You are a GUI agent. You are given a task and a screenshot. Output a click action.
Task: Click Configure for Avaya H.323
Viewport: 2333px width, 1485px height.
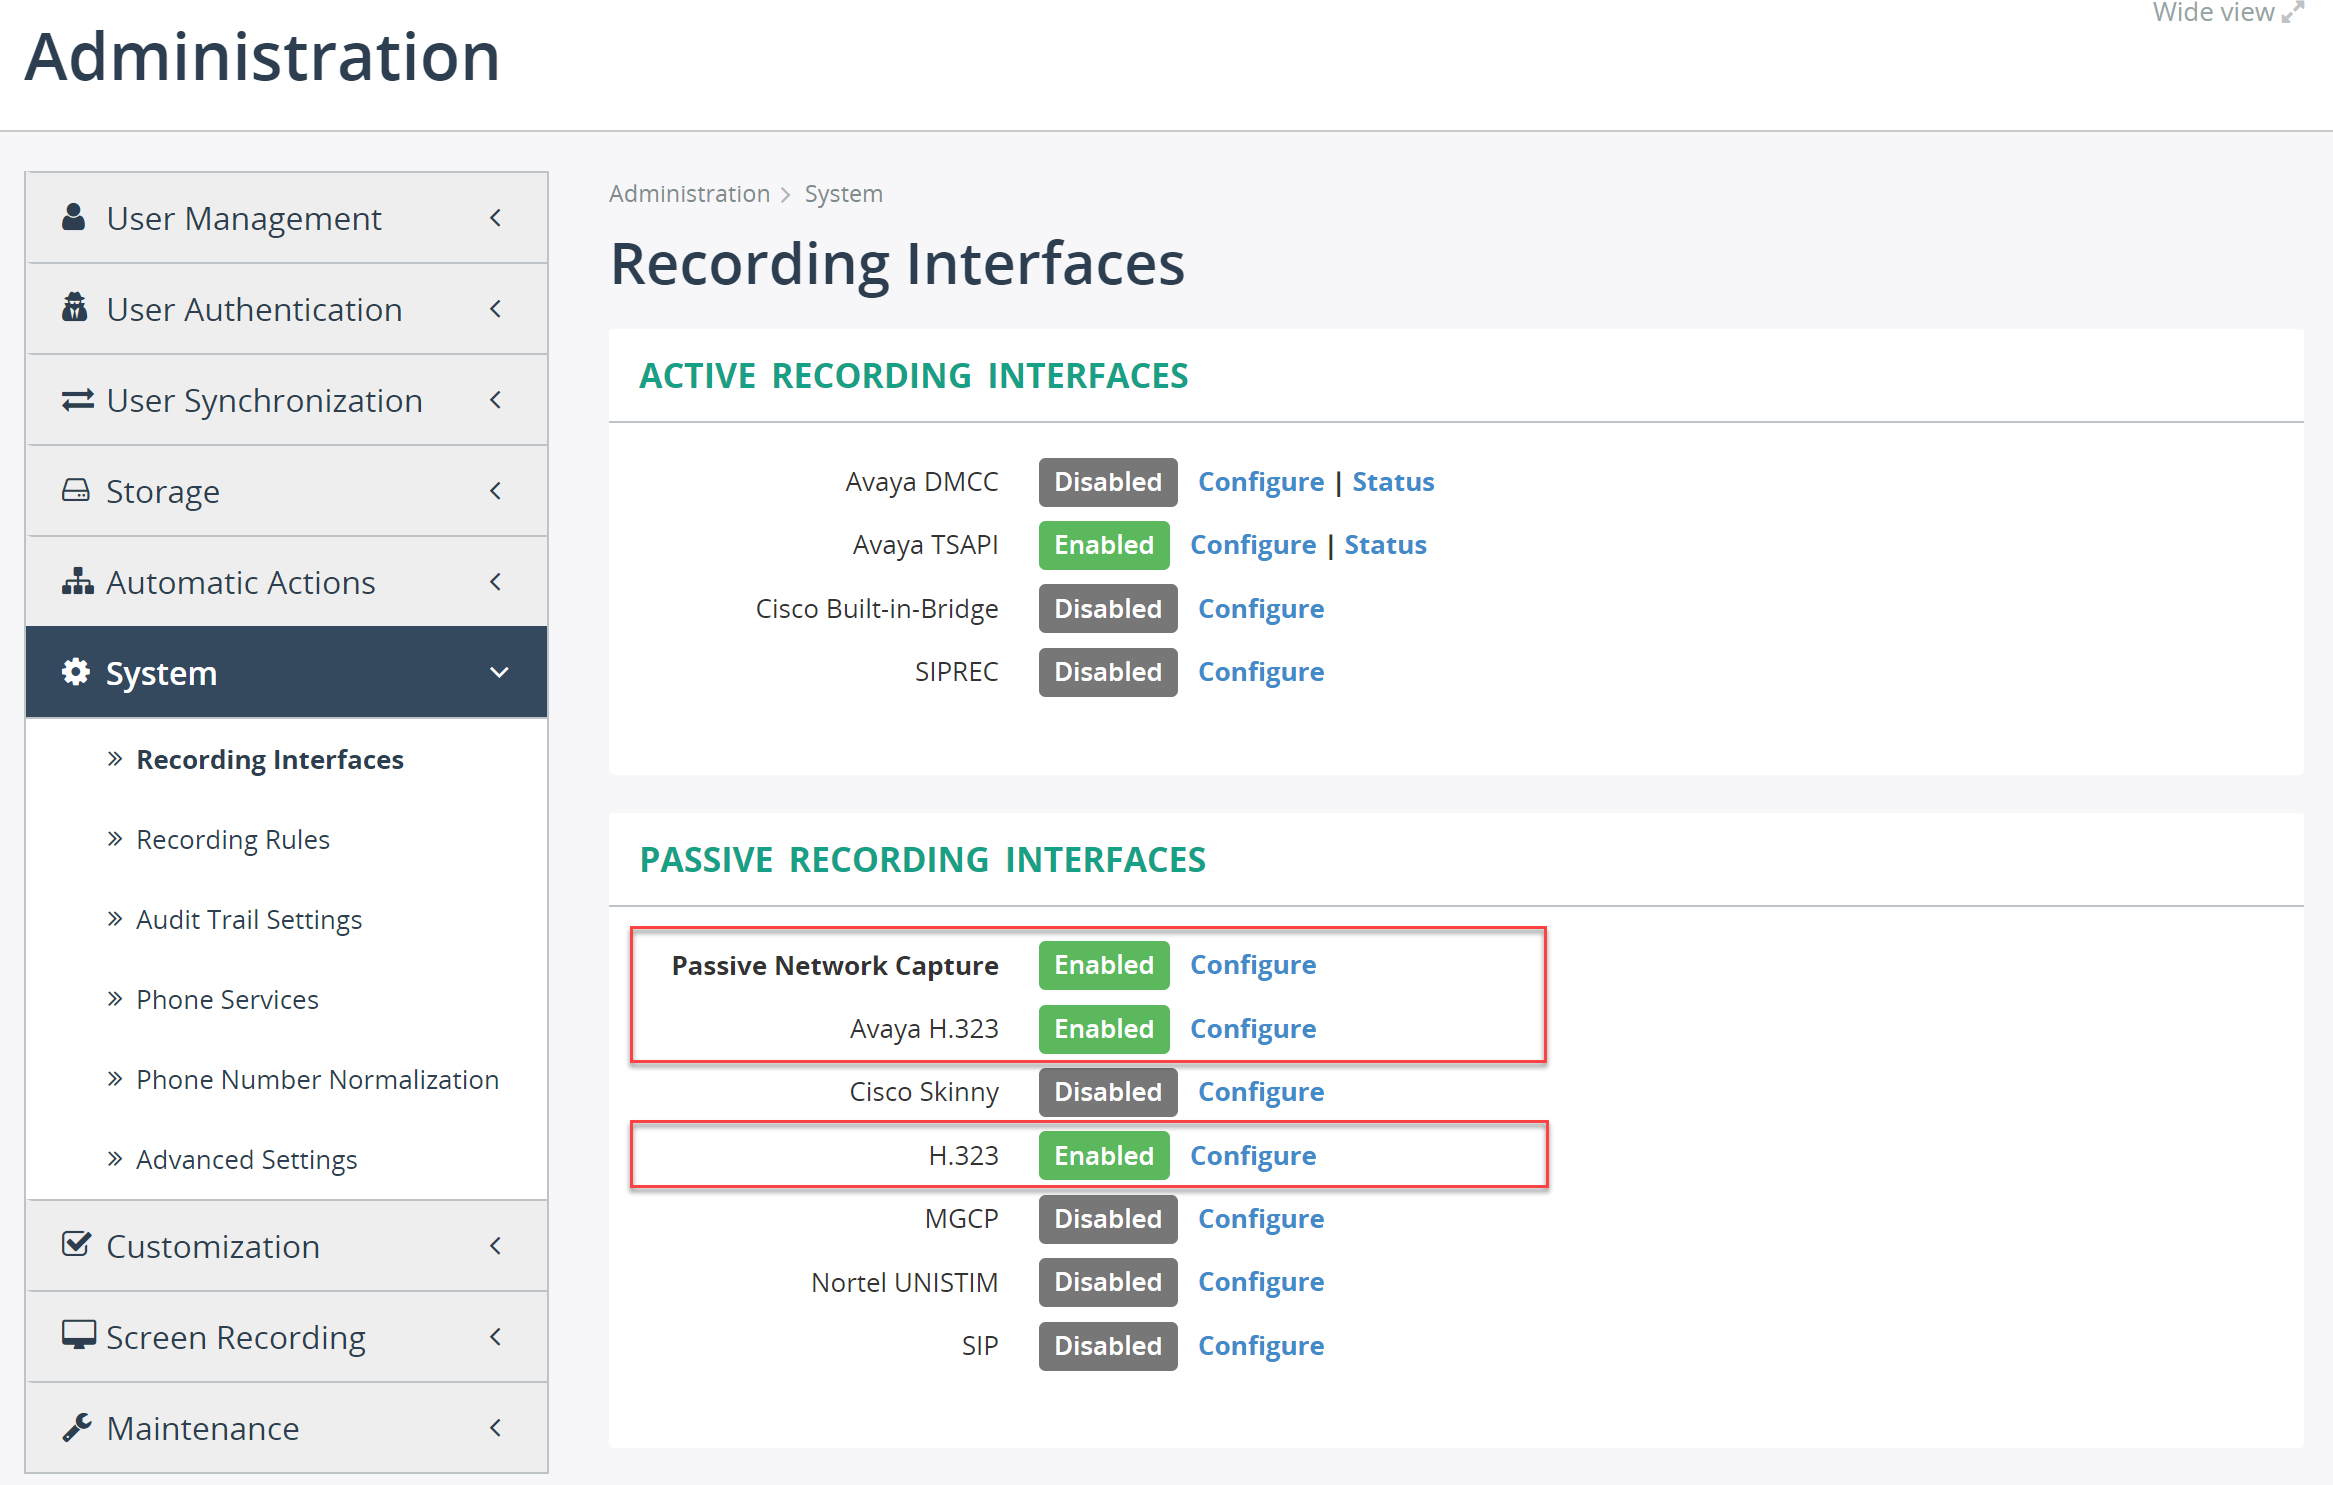click(1255, 1027)
